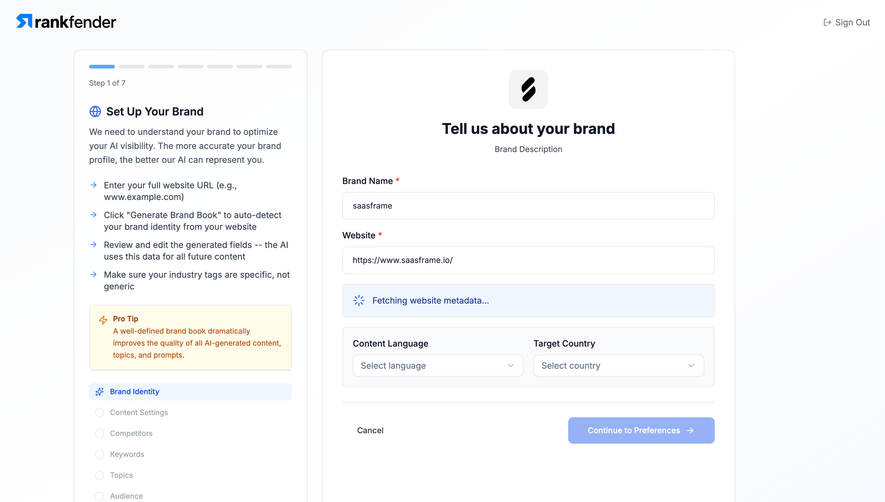The height and width of the screenshot is (502, 885).
Task: Click the Sign Out door icon
Action: pos(827,23)
